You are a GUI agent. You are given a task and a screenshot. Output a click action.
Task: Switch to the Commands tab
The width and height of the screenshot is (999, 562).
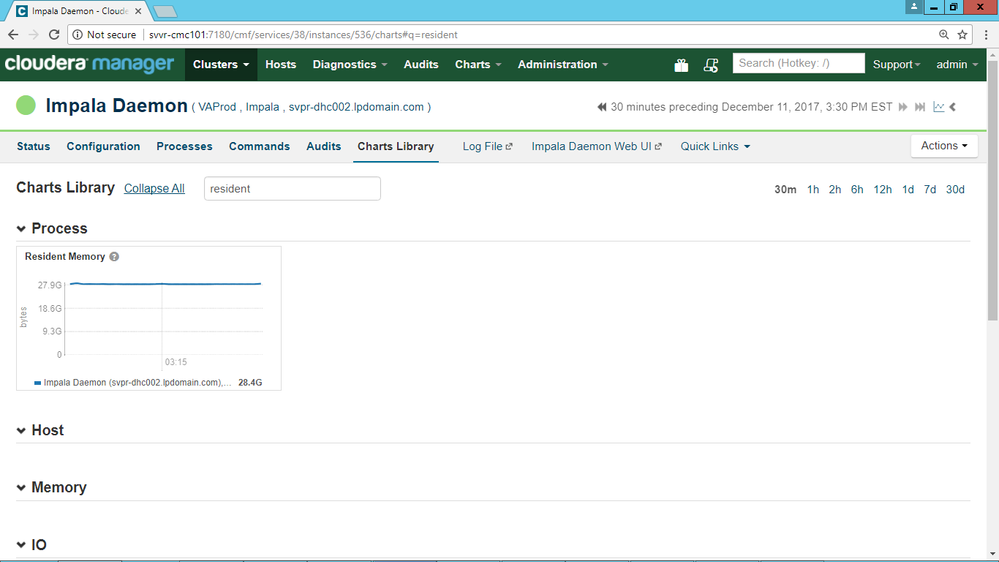[x=259, y=147]
